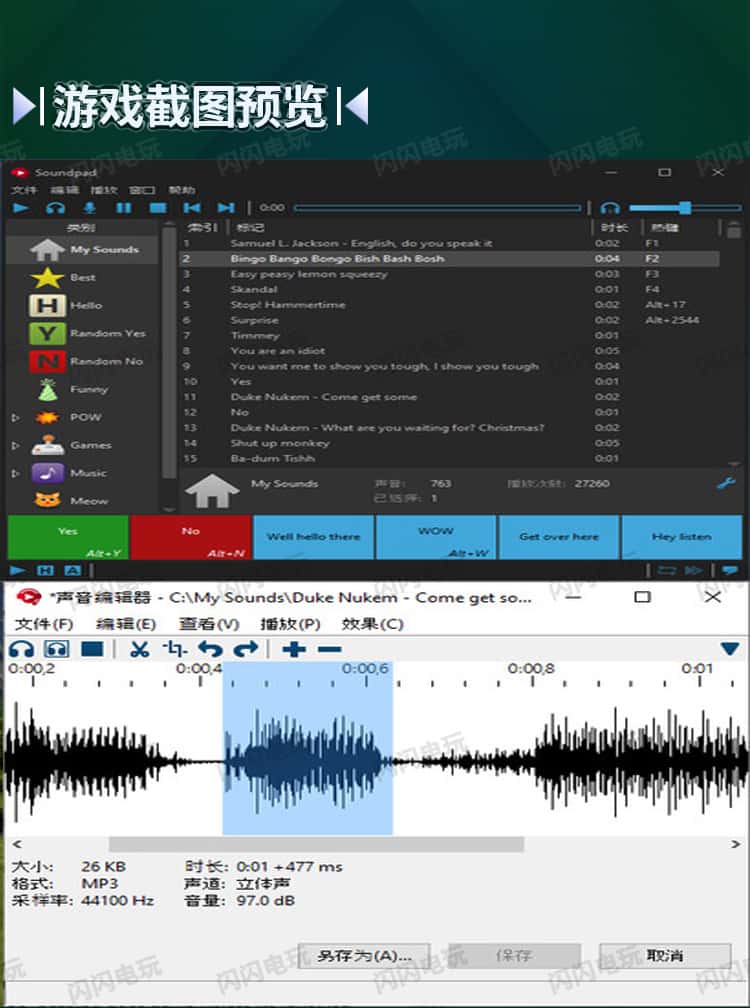Click the chat bubble icon in Soundpad status bar
The image size is (750, 1008).
(x=730, y=570)
